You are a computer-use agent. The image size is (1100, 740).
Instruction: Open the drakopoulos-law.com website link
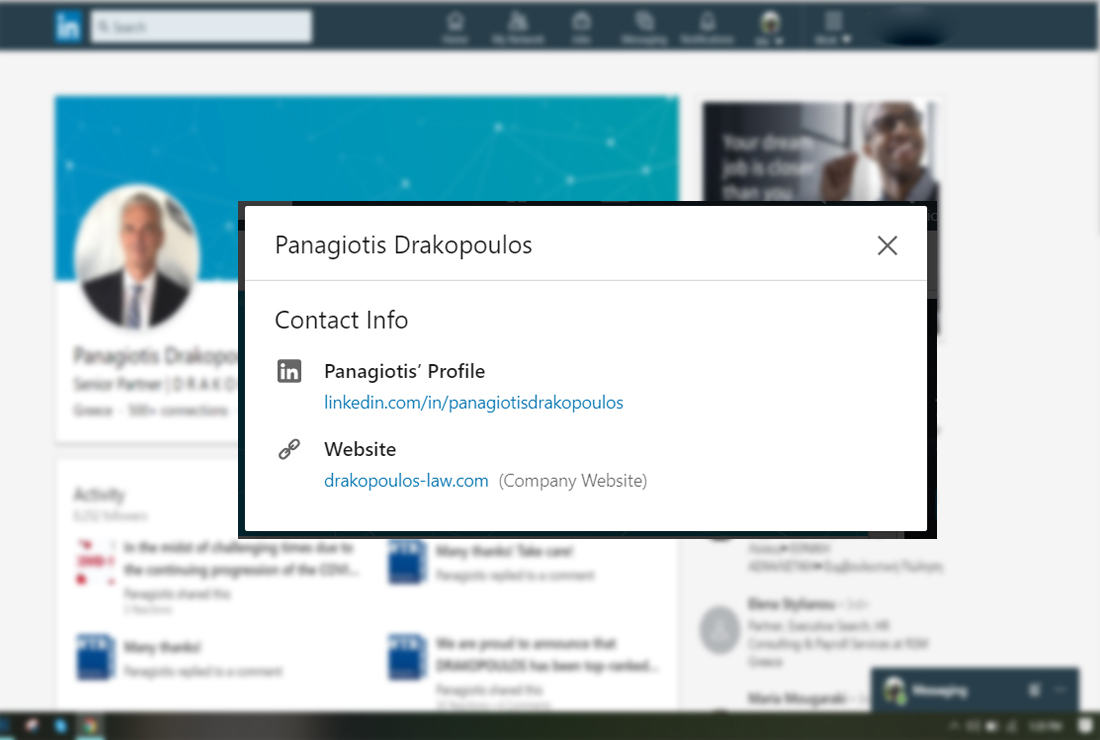(406, 480)
